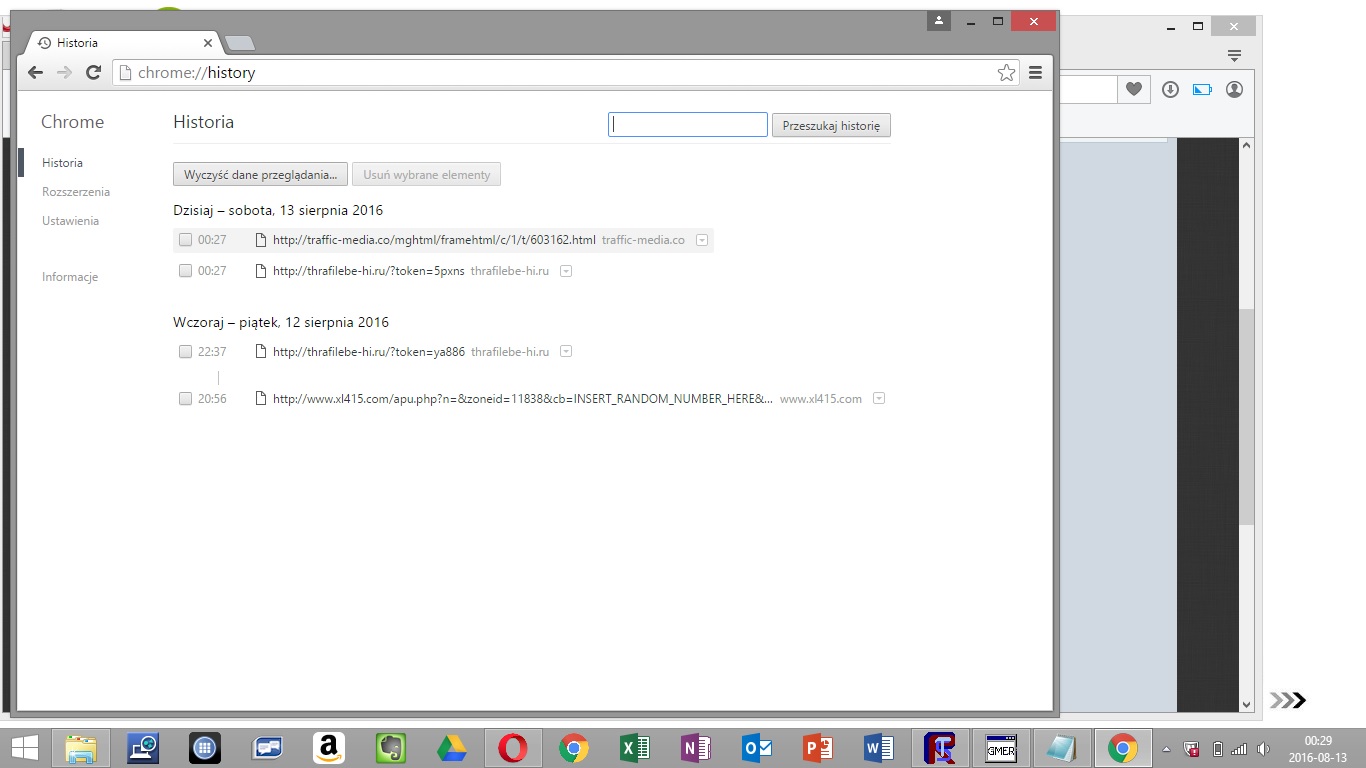Viewport: 1366px width, 768px height.
Task: Expand dropdown arrow beside traffic-media.co
Action: tap(702, 240)
